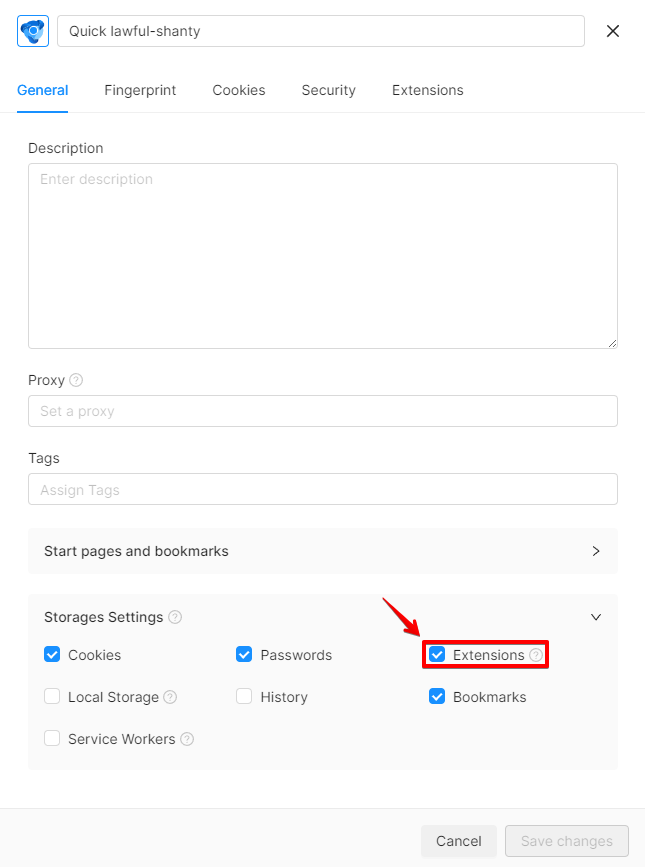Image resolution: width=645 pixels, height=867 pixels.
Task: Open the Assign Tags field
Action: click(x=323, y=489)
